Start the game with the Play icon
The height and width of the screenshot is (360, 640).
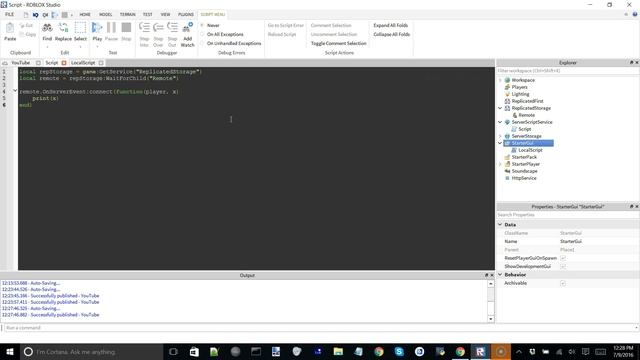(x=97, y=28)
